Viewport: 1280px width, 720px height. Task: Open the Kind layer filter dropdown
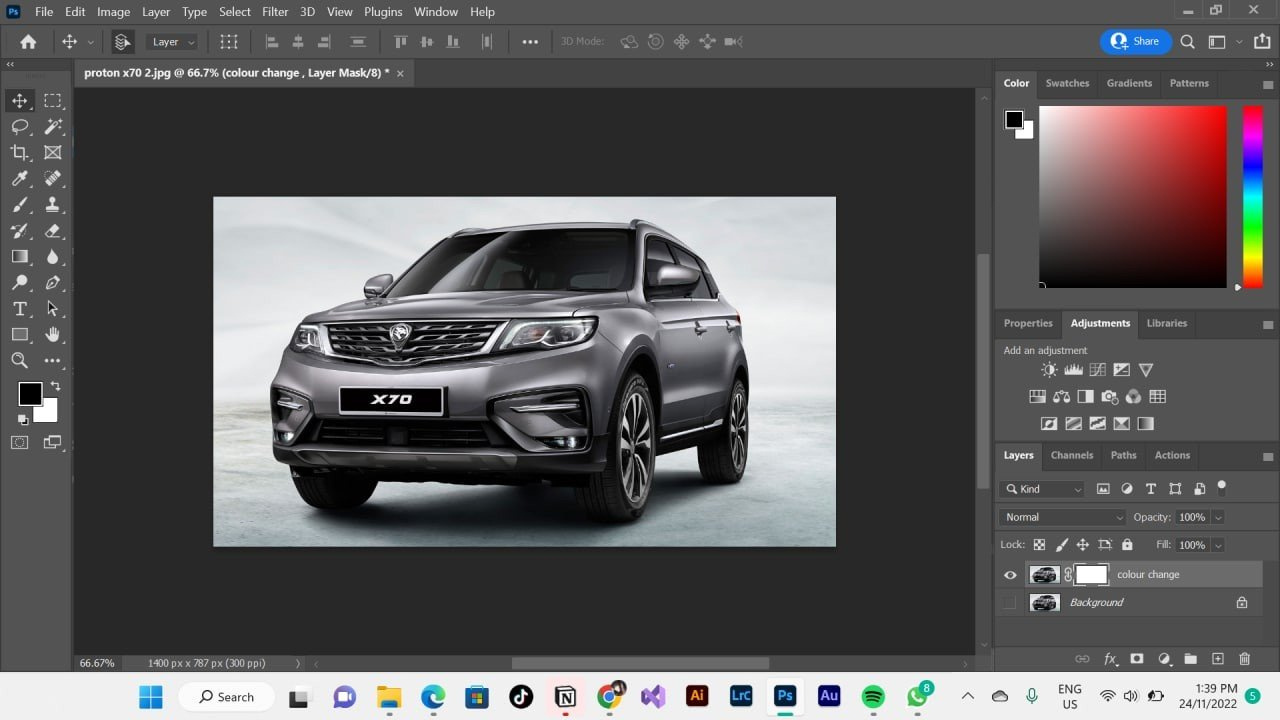[1042, 489]
